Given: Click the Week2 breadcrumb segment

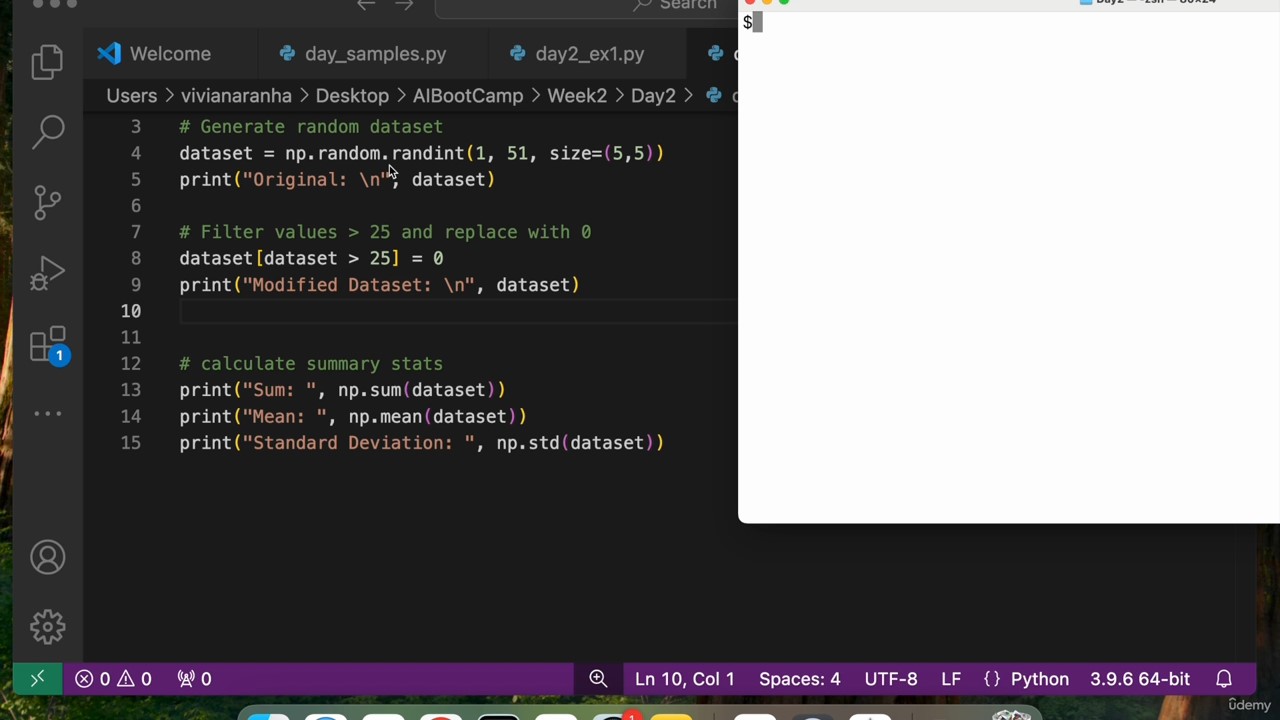Looking at the screenshot, I should coord(577,96).
